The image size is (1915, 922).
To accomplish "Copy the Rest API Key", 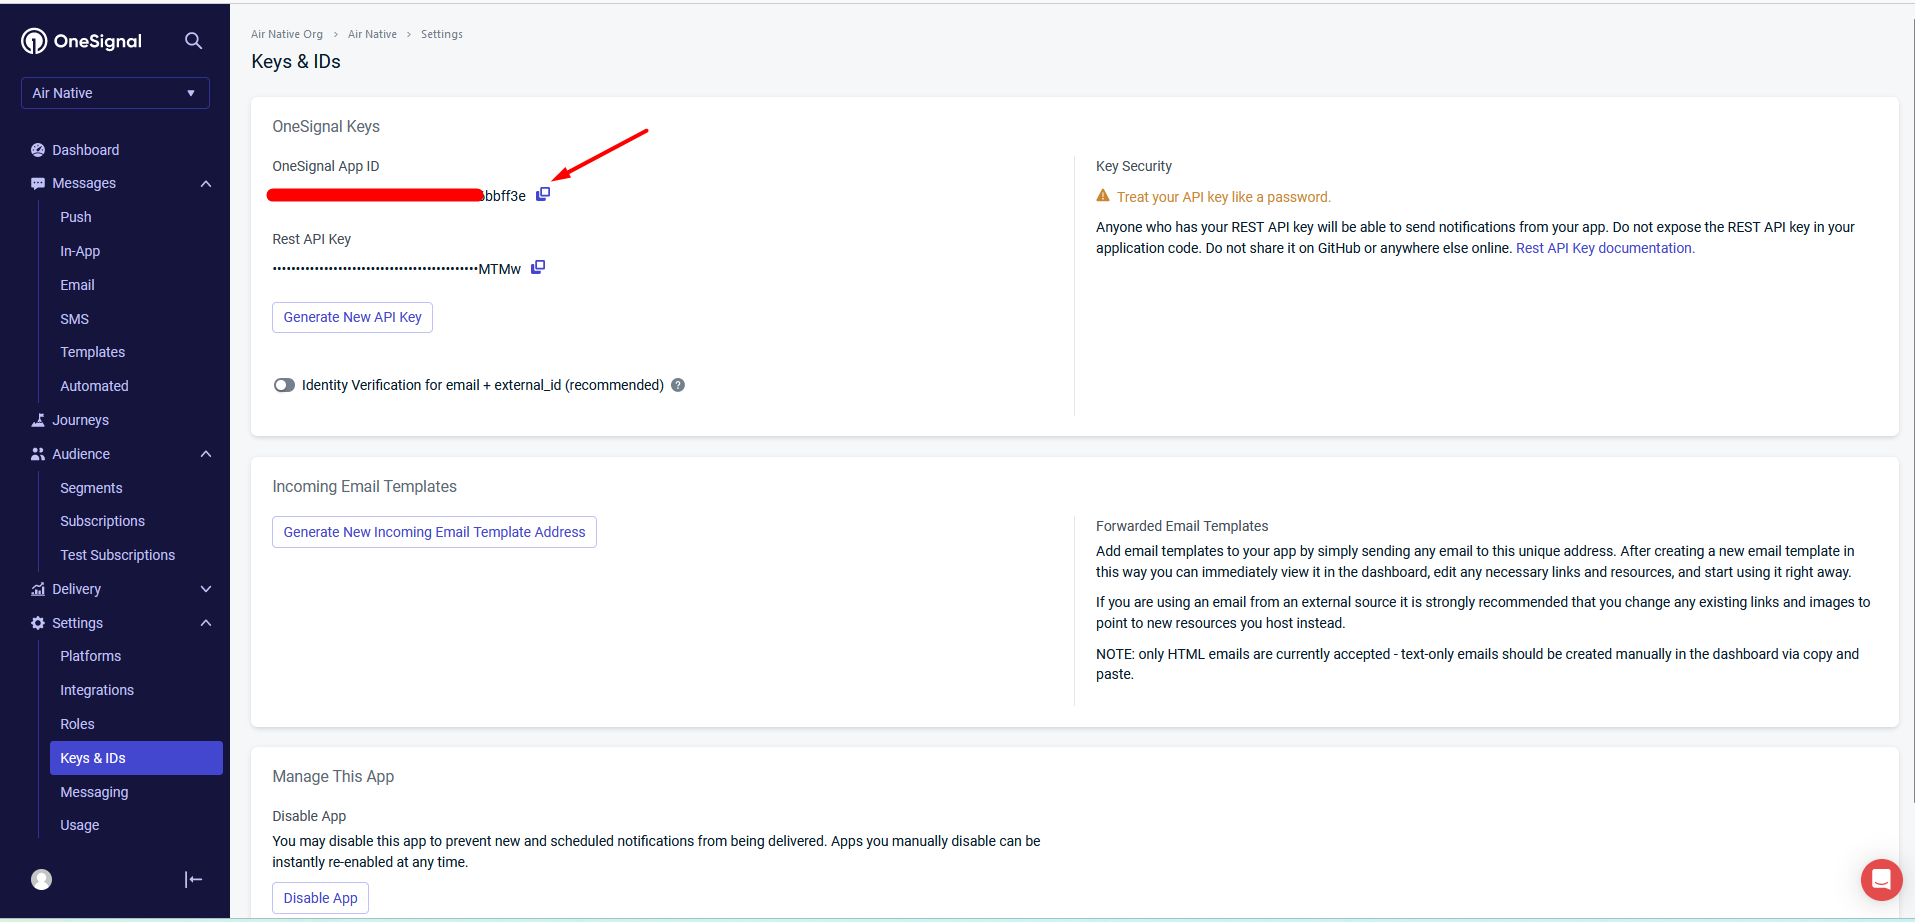I will pyautogui.click(x=538, y=267).
